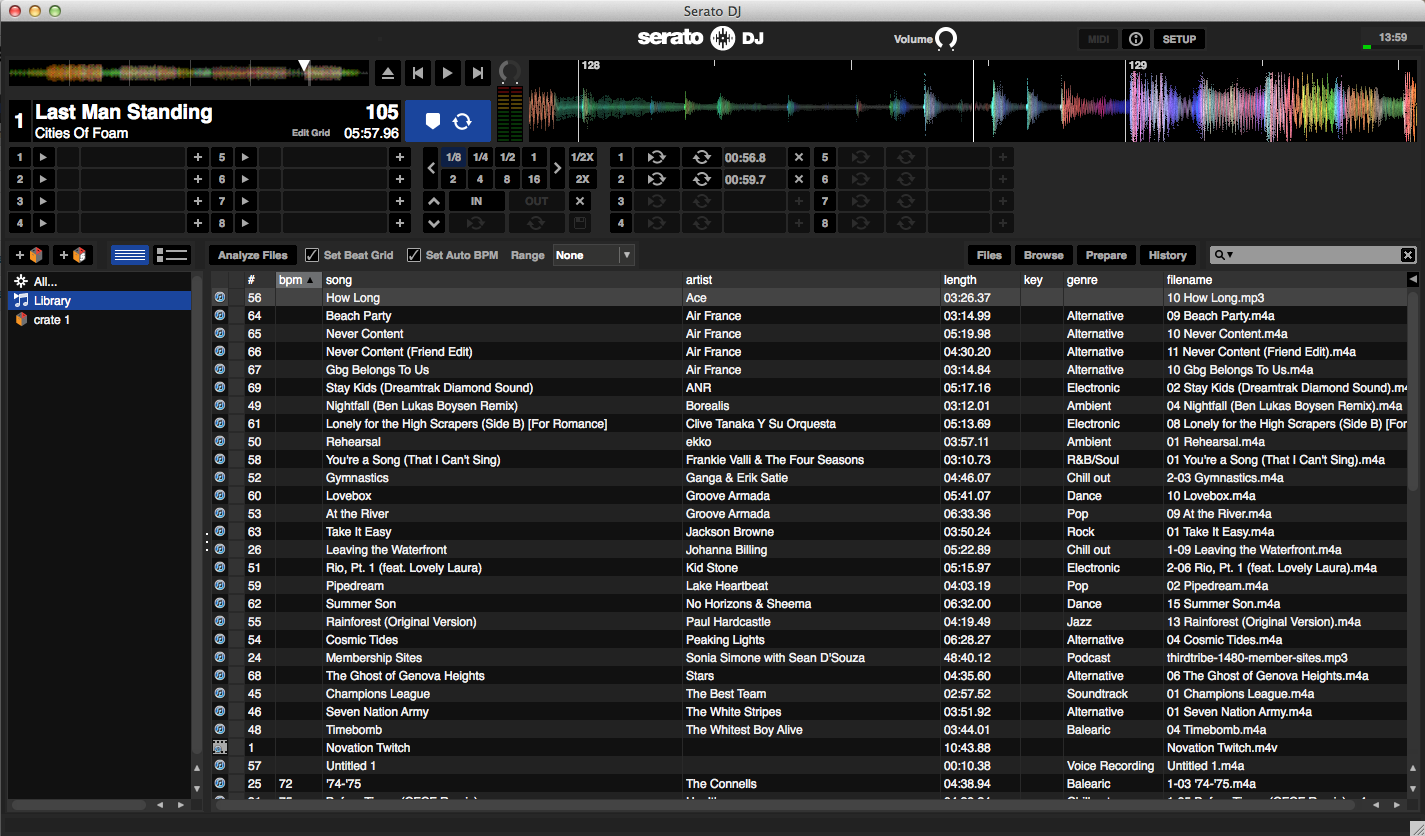Screen dimensions: 1425x836
Task: Double loop length with 2X
Action: pyautogui.click(x=583, y=179)
